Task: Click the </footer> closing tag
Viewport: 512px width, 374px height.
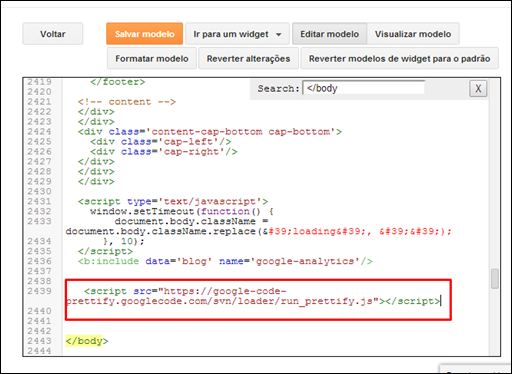Action: 118,82
